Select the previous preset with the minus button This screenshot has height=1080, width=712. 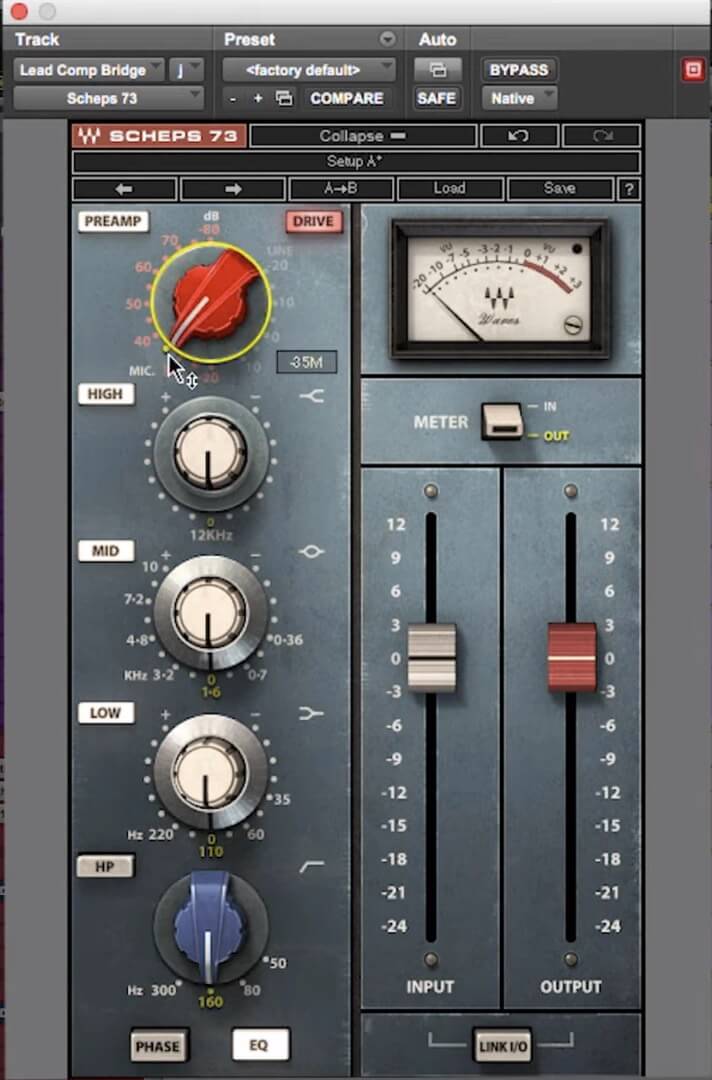pos(233,98)
